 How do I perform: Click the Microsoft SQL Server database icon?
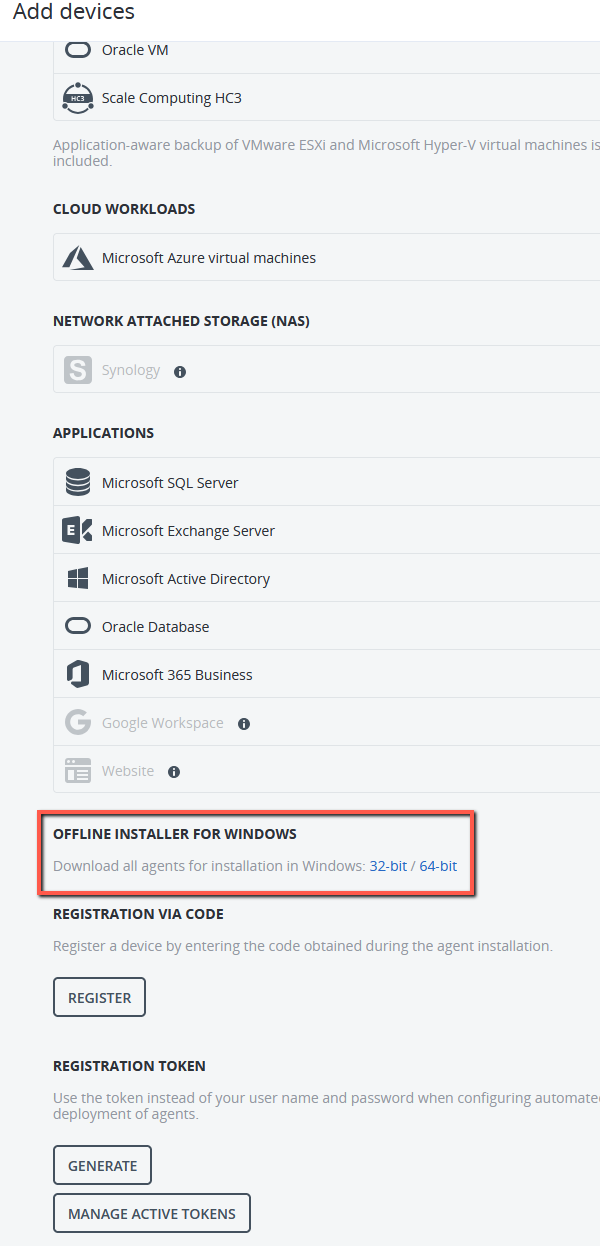(x=78, y=483)
